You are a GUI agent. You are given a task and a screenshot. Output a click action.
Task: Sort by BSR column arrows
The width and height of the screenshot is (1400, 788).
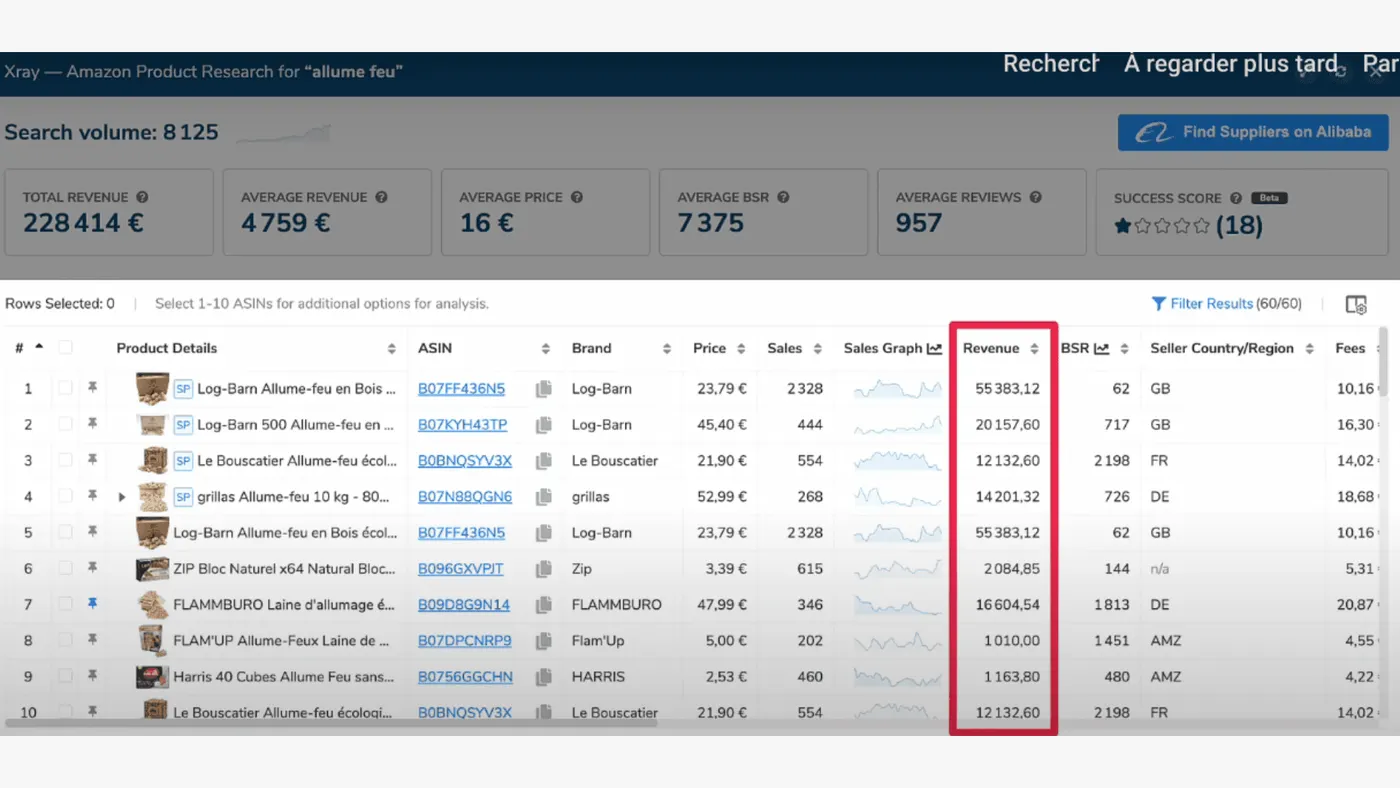pyautogui.click(x=1124, y=349)
